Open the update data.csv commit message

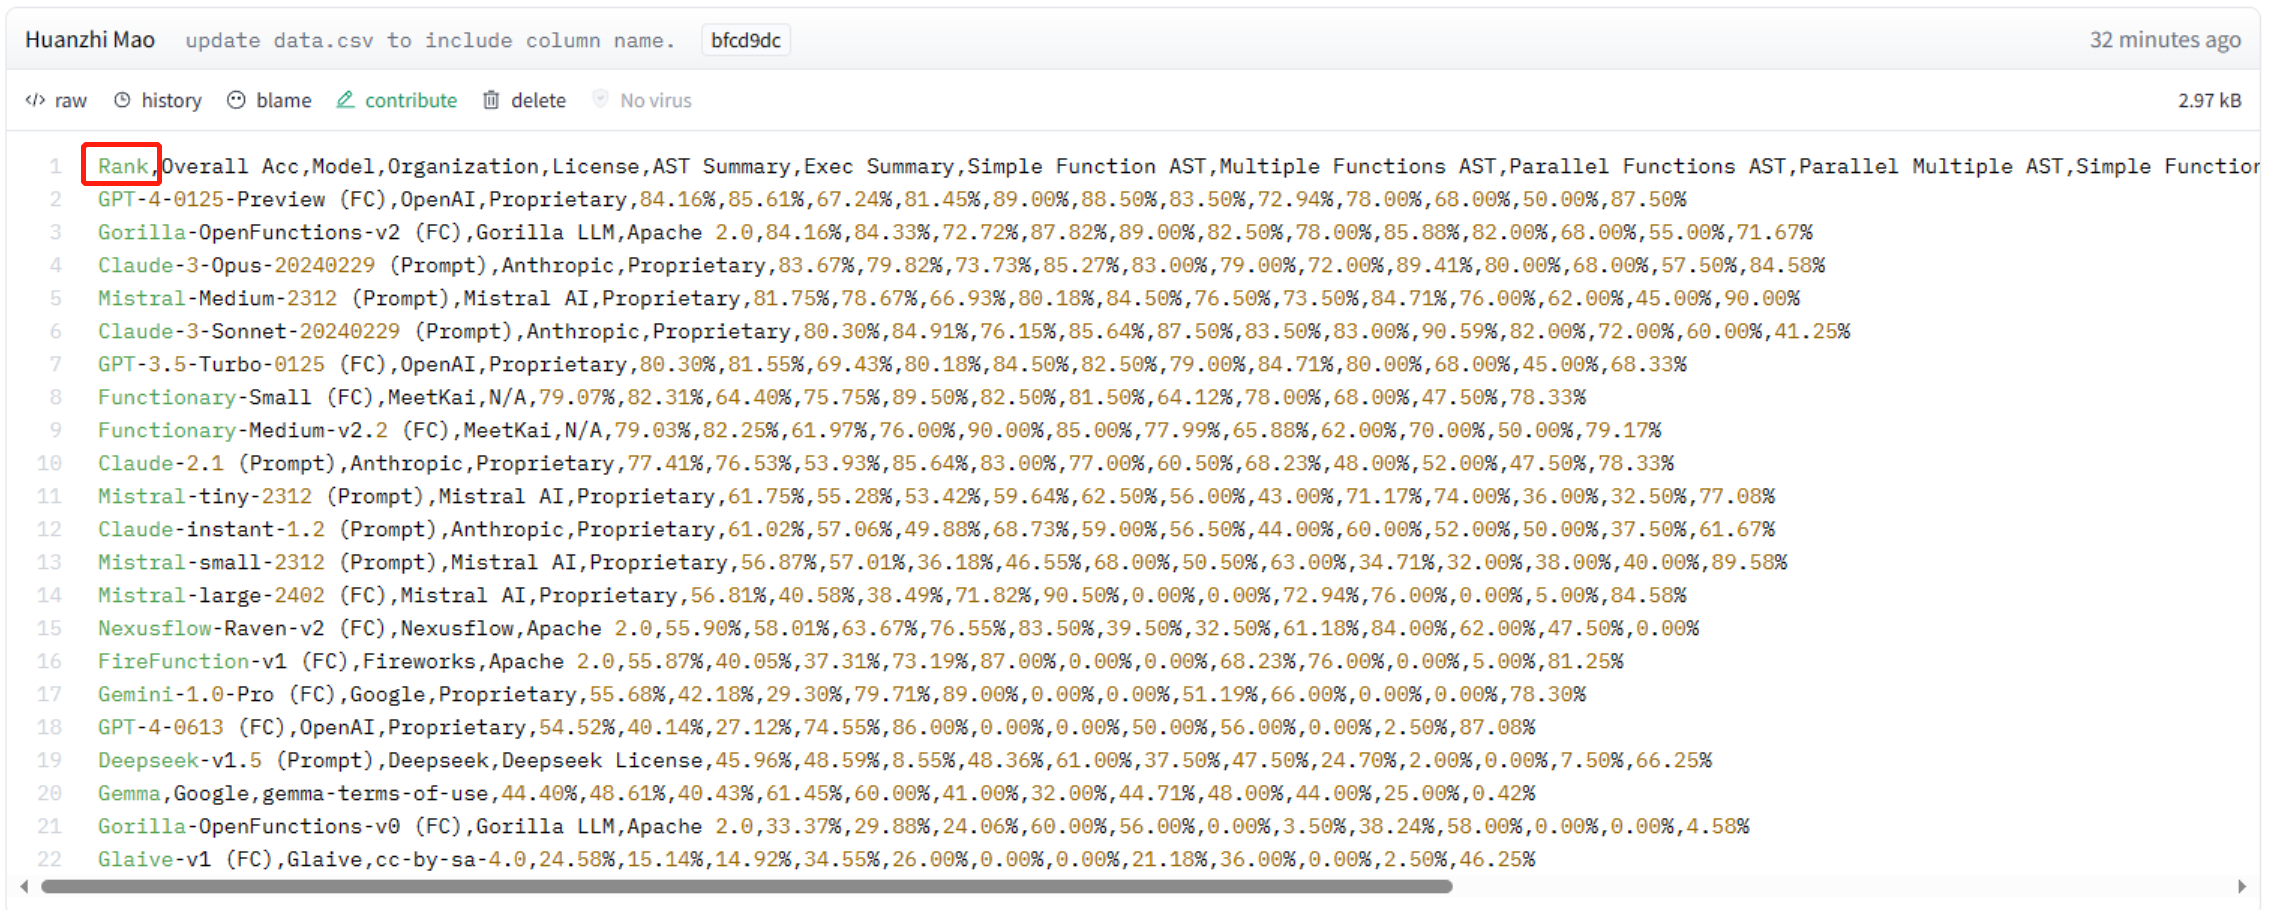click(x=430, y=40)
